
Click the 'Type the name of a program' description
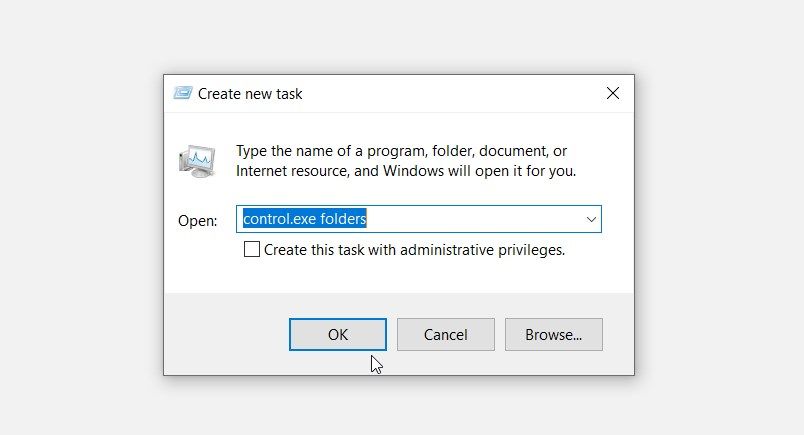406,161
